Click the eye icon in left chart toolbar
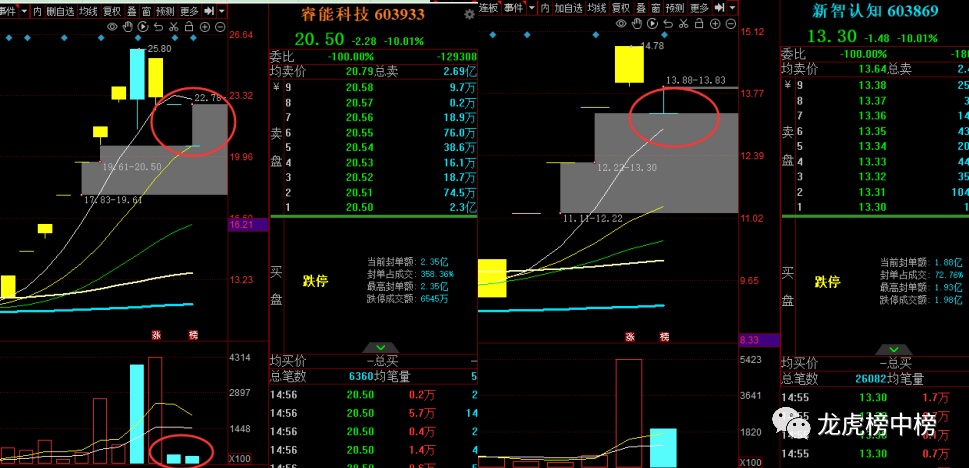This screenshot has height=468, width=969. click(112, 25)
